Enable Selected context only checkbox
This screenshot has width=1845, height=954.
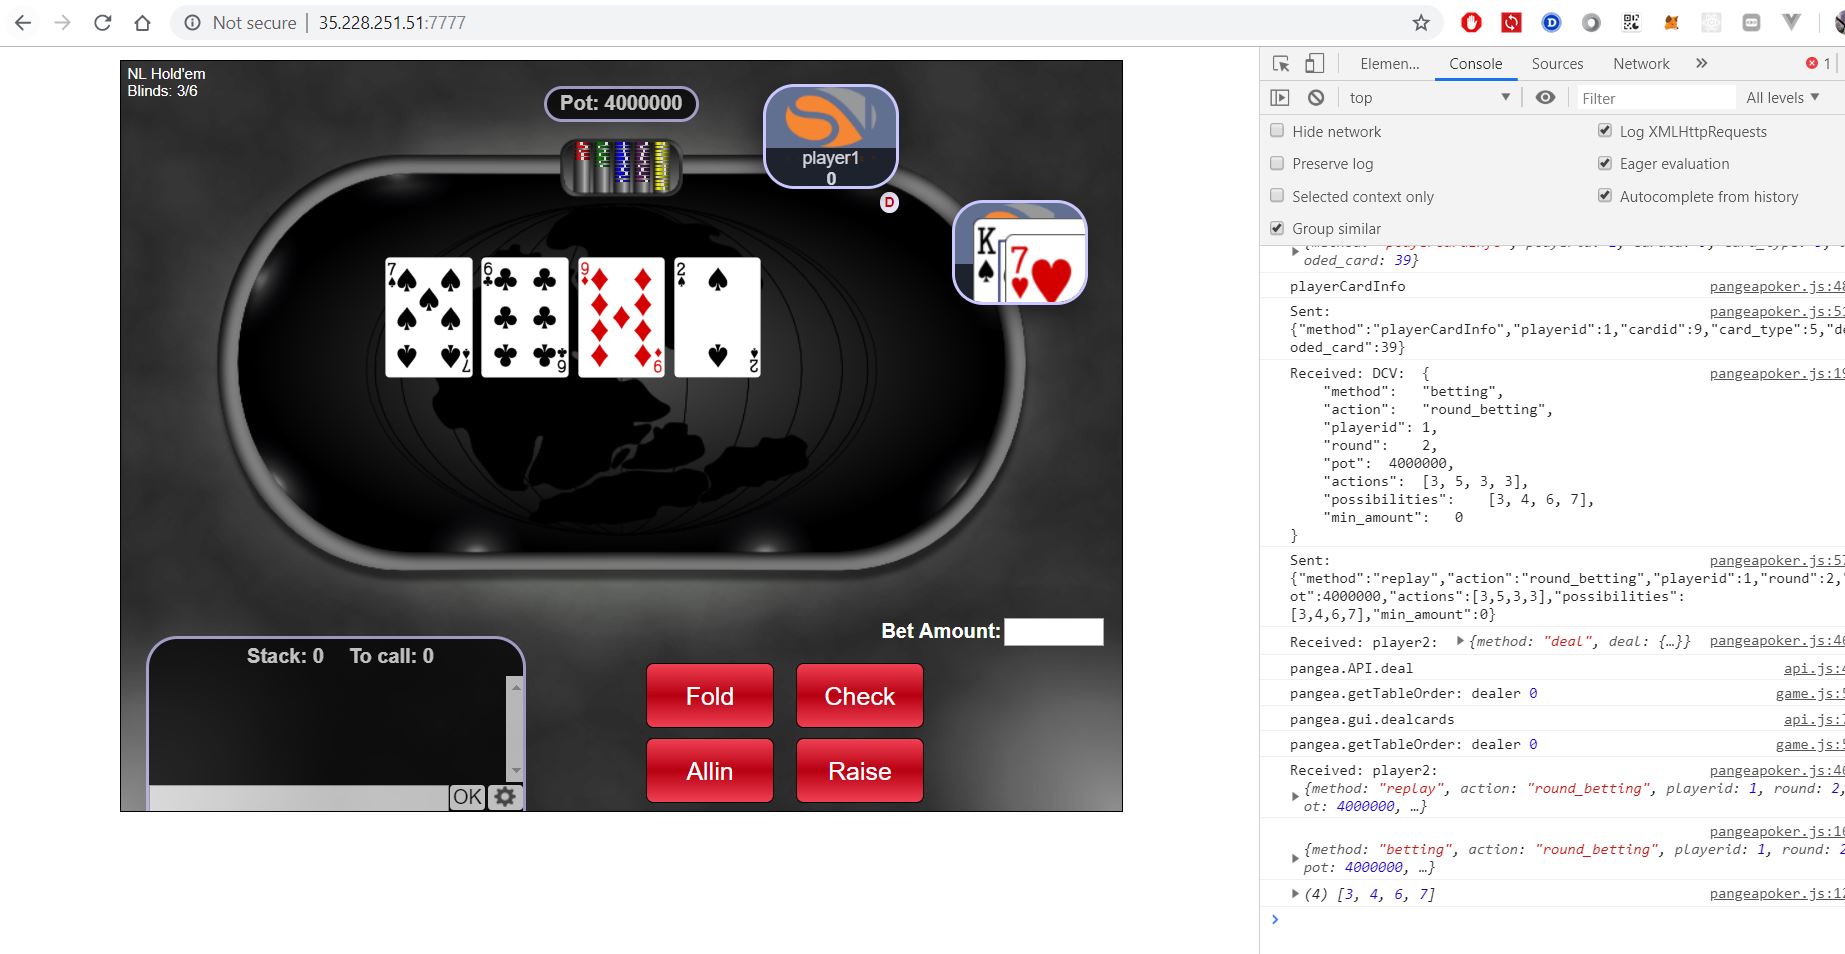pyautogui.click(x=1277, y=196)
